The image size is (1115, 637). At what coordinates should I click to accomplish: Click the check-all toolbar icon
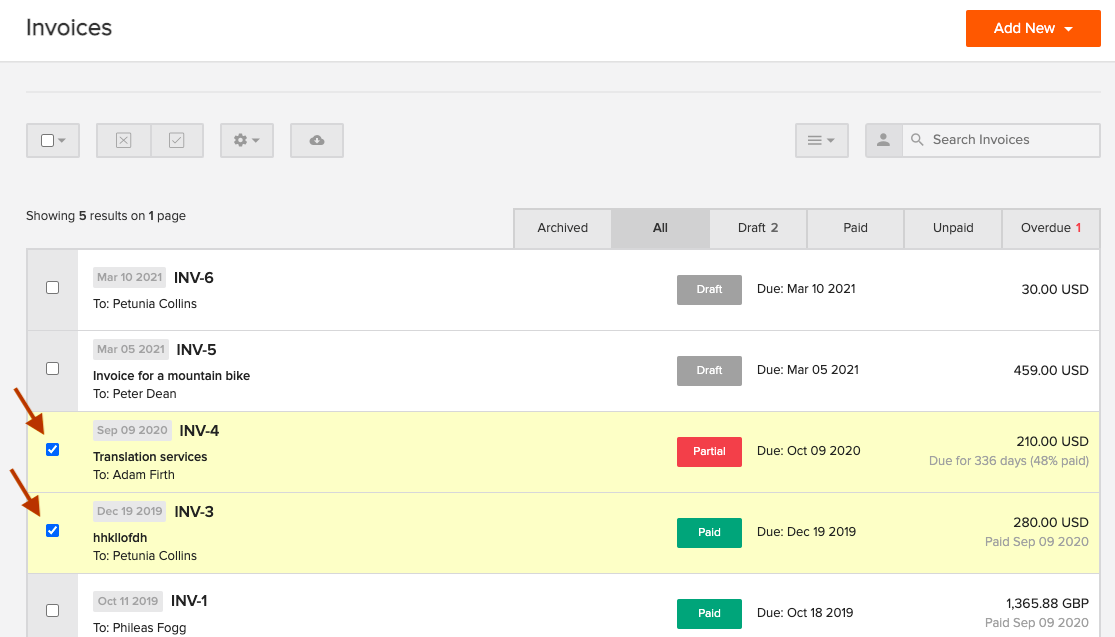point(177,140)
